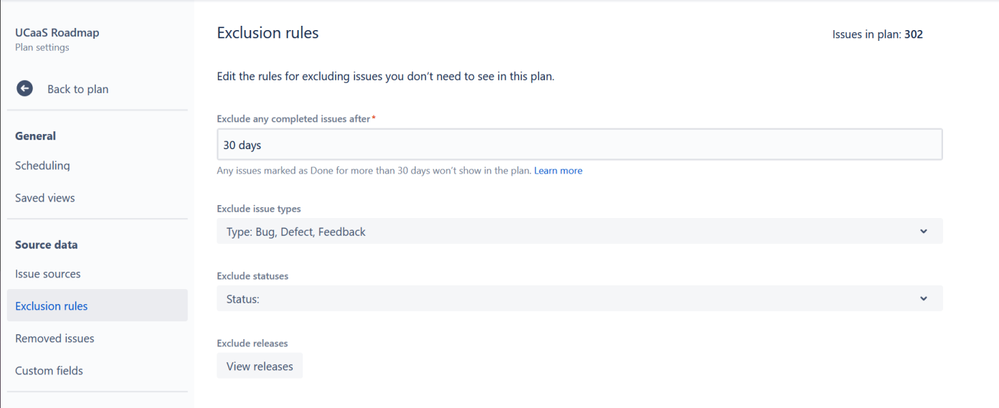
Task: Follow the Learn more link
Action: point(558,171)
